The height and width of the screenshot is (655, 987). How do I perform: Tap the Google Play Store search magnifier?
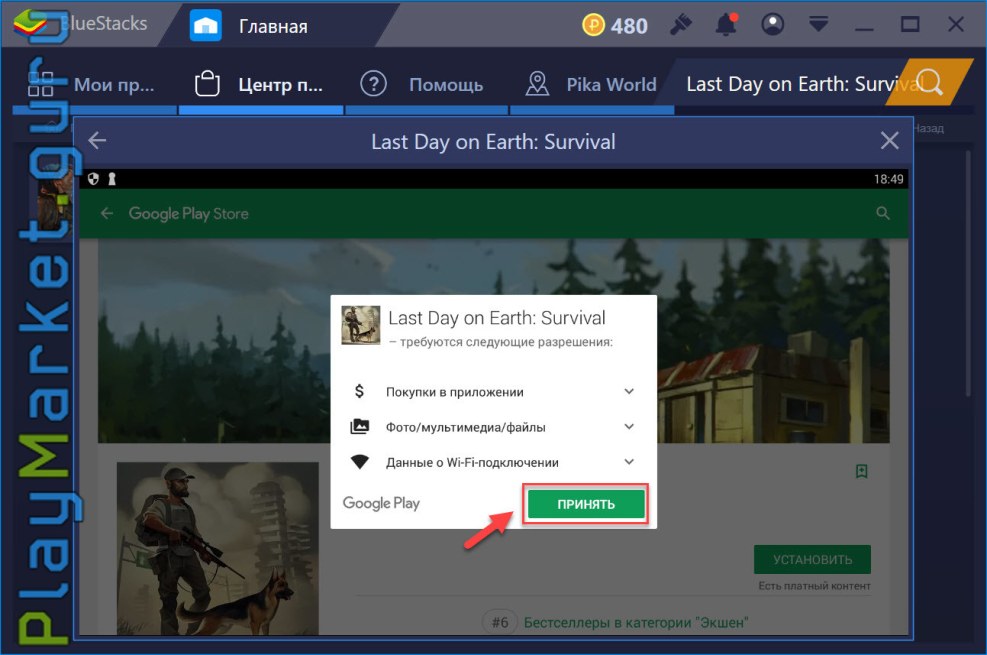882,213
